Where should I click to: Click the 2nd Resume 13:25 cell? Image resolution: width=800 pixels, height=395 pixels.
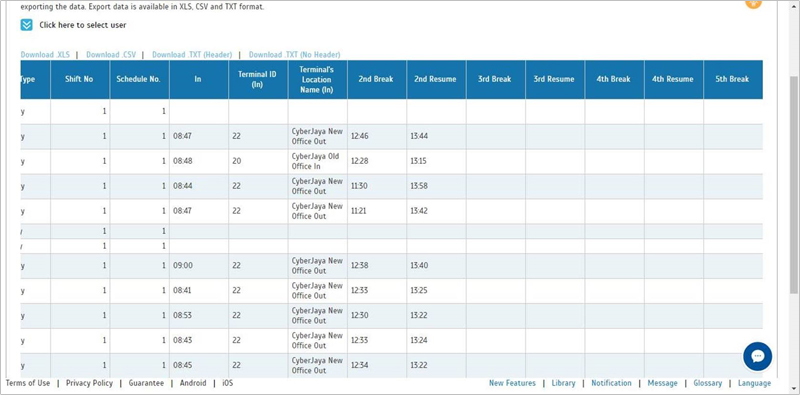(436, 291)
